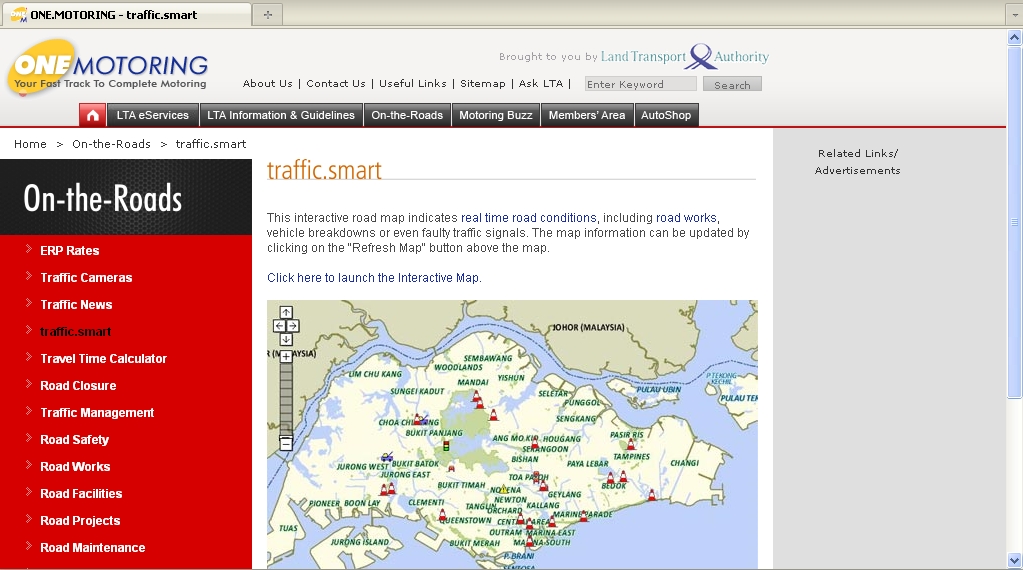1023x570 pixels.
Task: Select the tow truck icon above Jurong West
Action: (388, 457)
